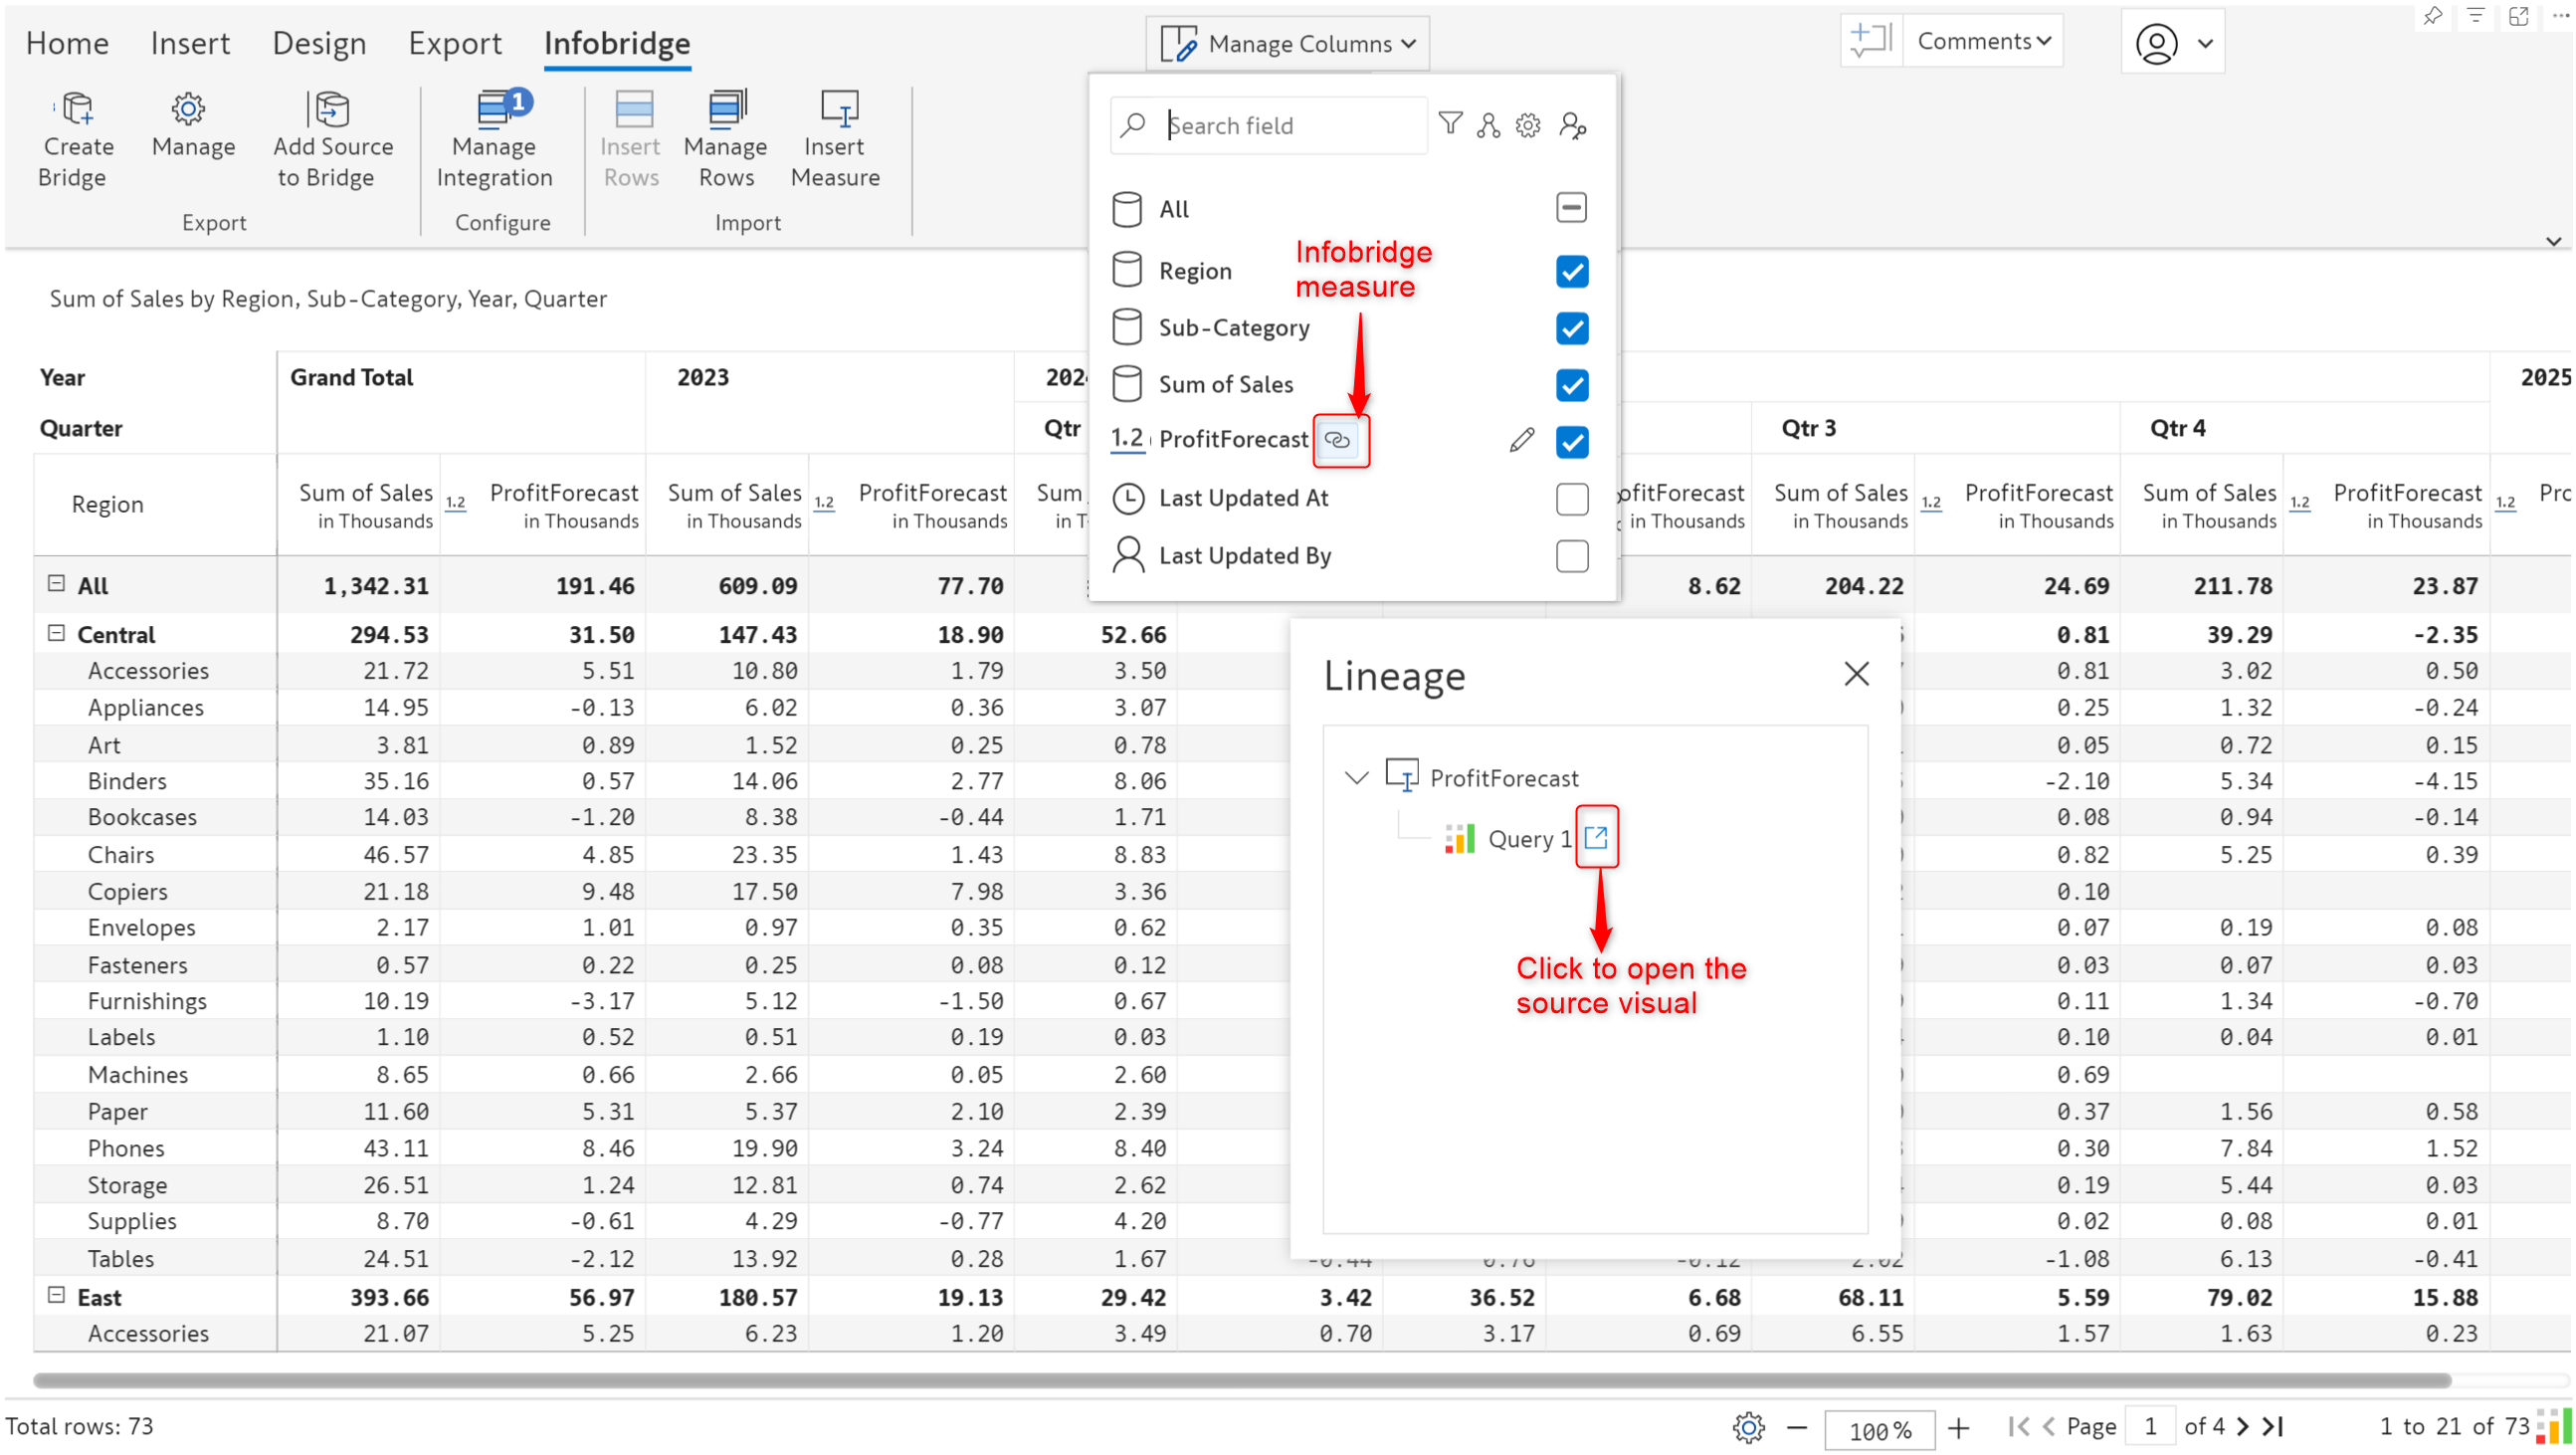The width and height of the screenshot is (2576, 1455).
Task: Click the Insert Rows icon
Action: 632,108
